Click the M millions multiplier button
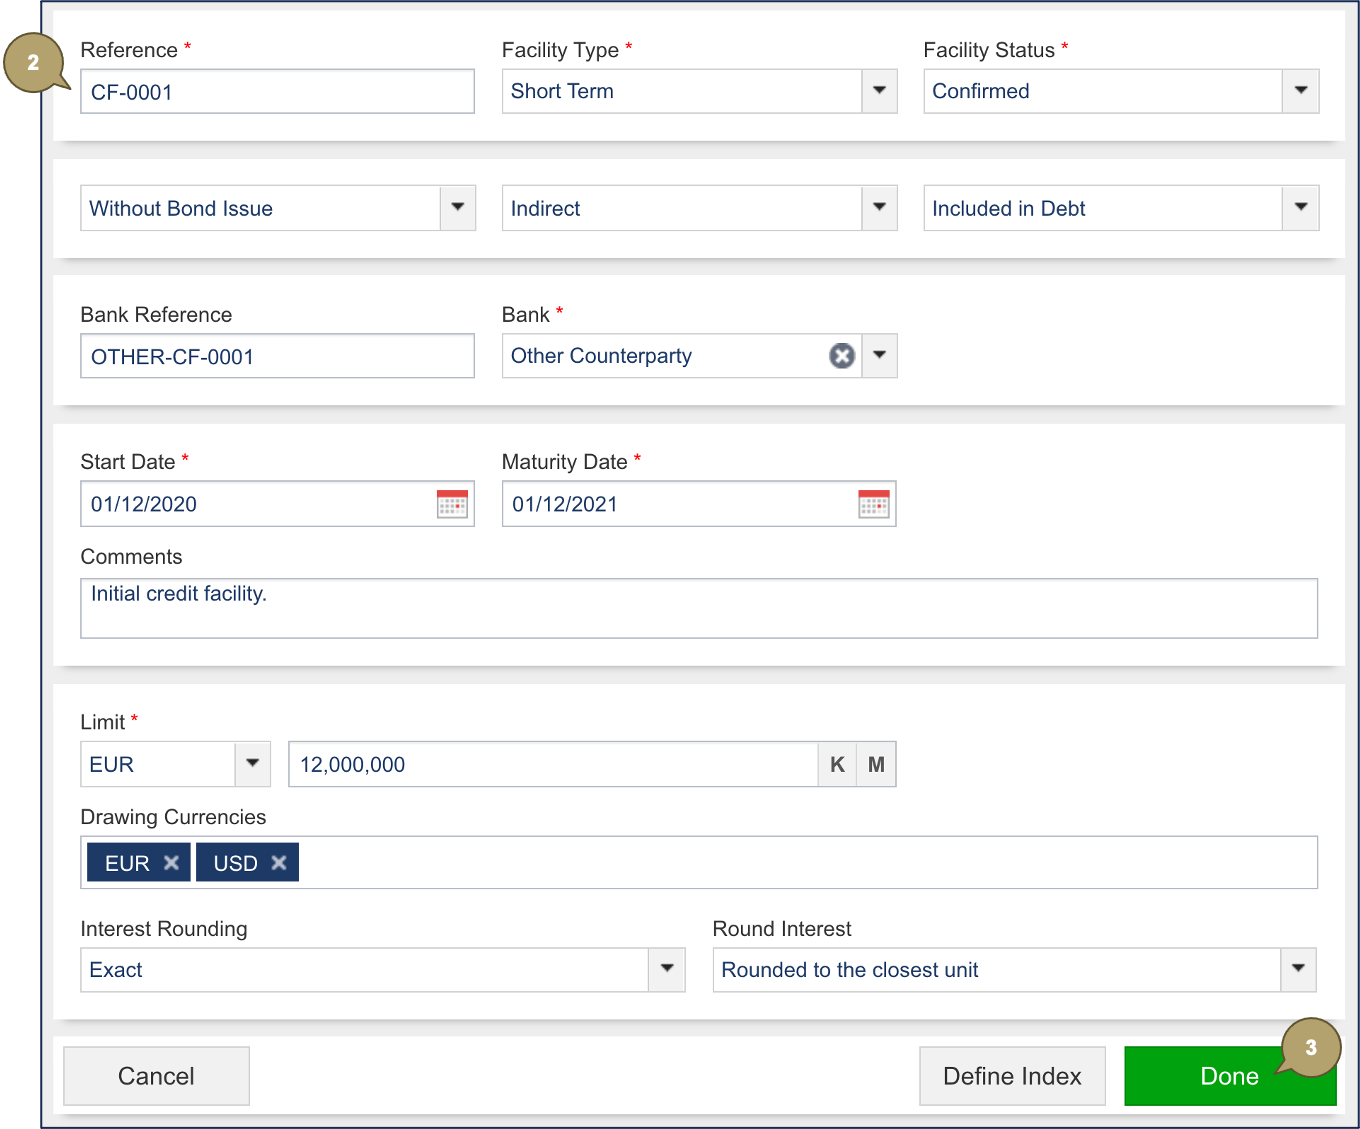Image resolution: width=1360 pixels, height=1129 pixels. click(876, 765)
